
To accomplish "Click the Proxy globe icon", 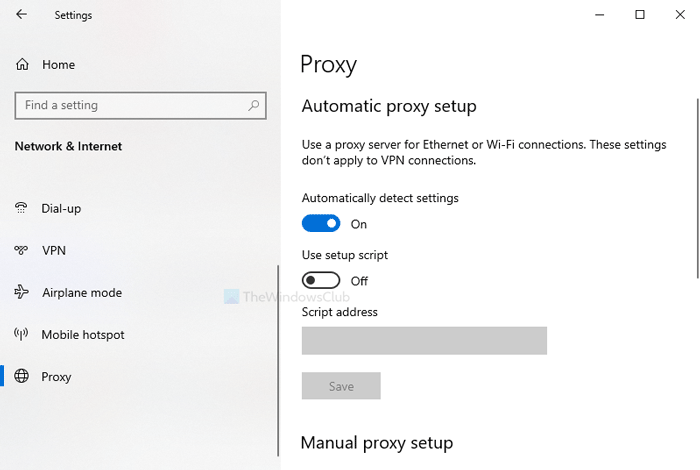I will [x=22, y=377].
